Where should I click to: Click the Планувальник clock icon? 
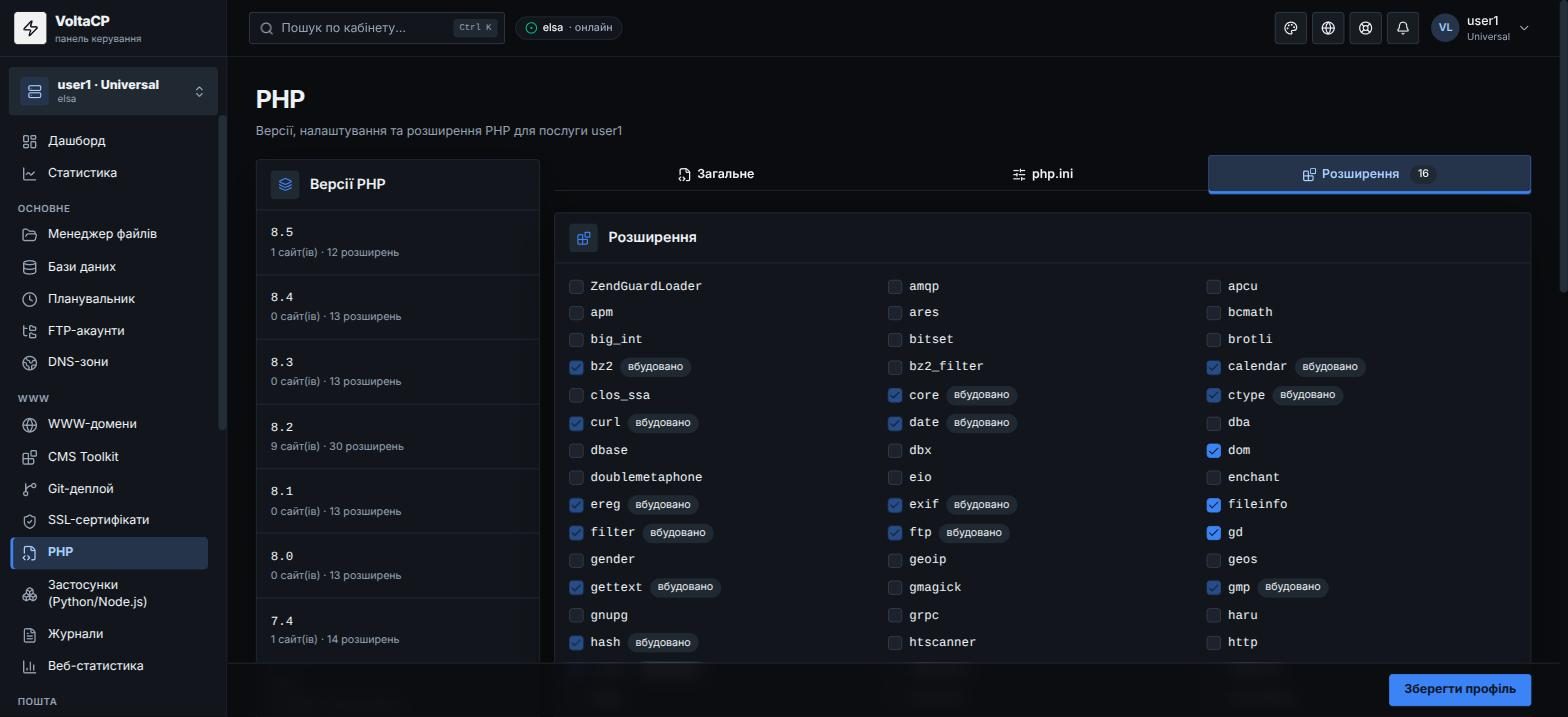(30, 299)
